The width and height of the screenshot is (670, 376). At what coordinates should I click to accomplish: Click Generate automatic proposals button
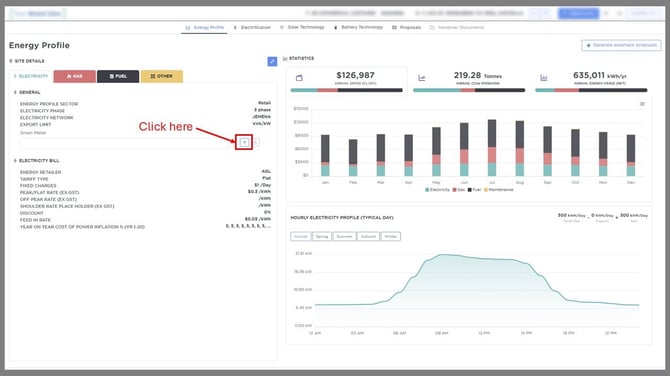621,45
